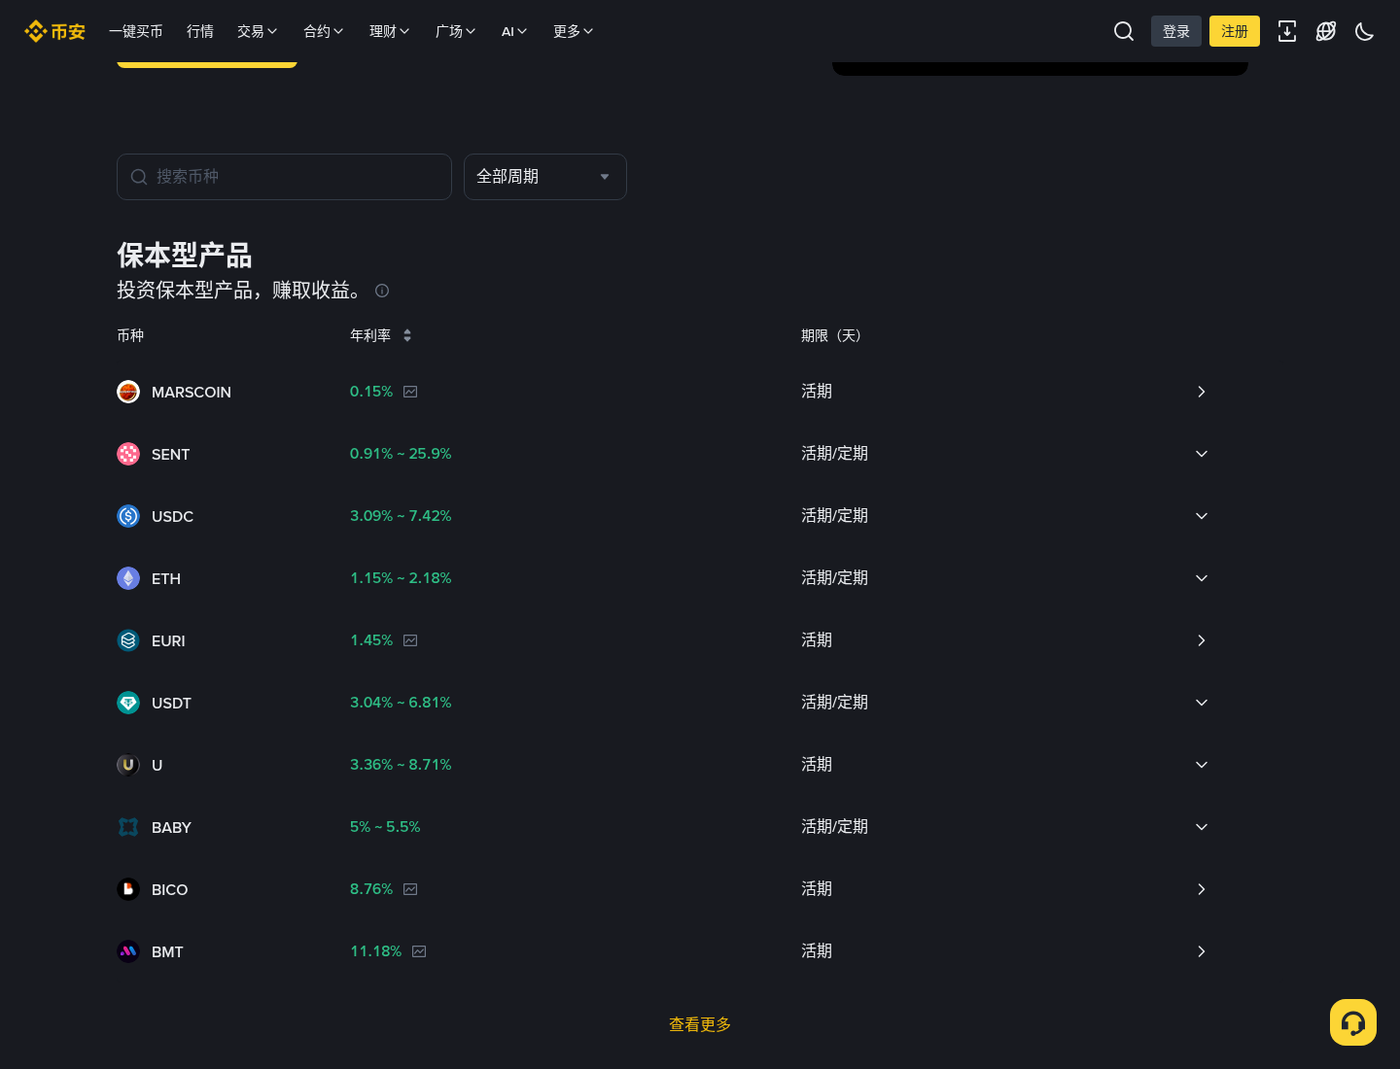Click the 登录 login button
This screenshot has height=1069, width=1400.
point(1176,31)
